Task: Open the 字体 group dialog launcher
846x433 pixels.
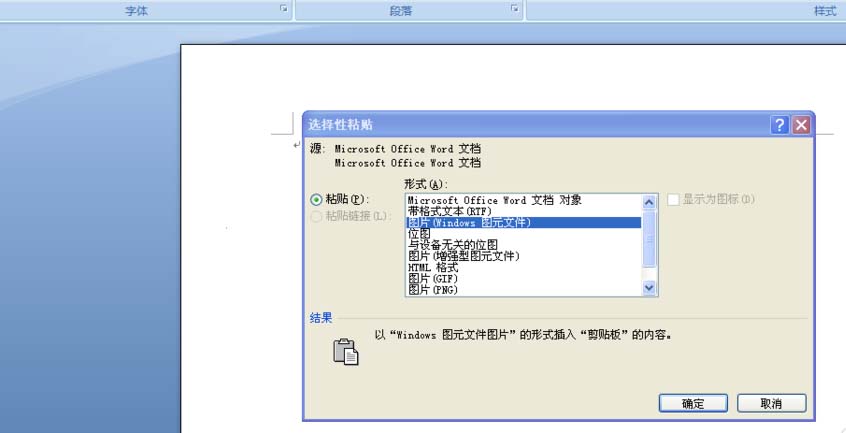Action: coord(284,8)
